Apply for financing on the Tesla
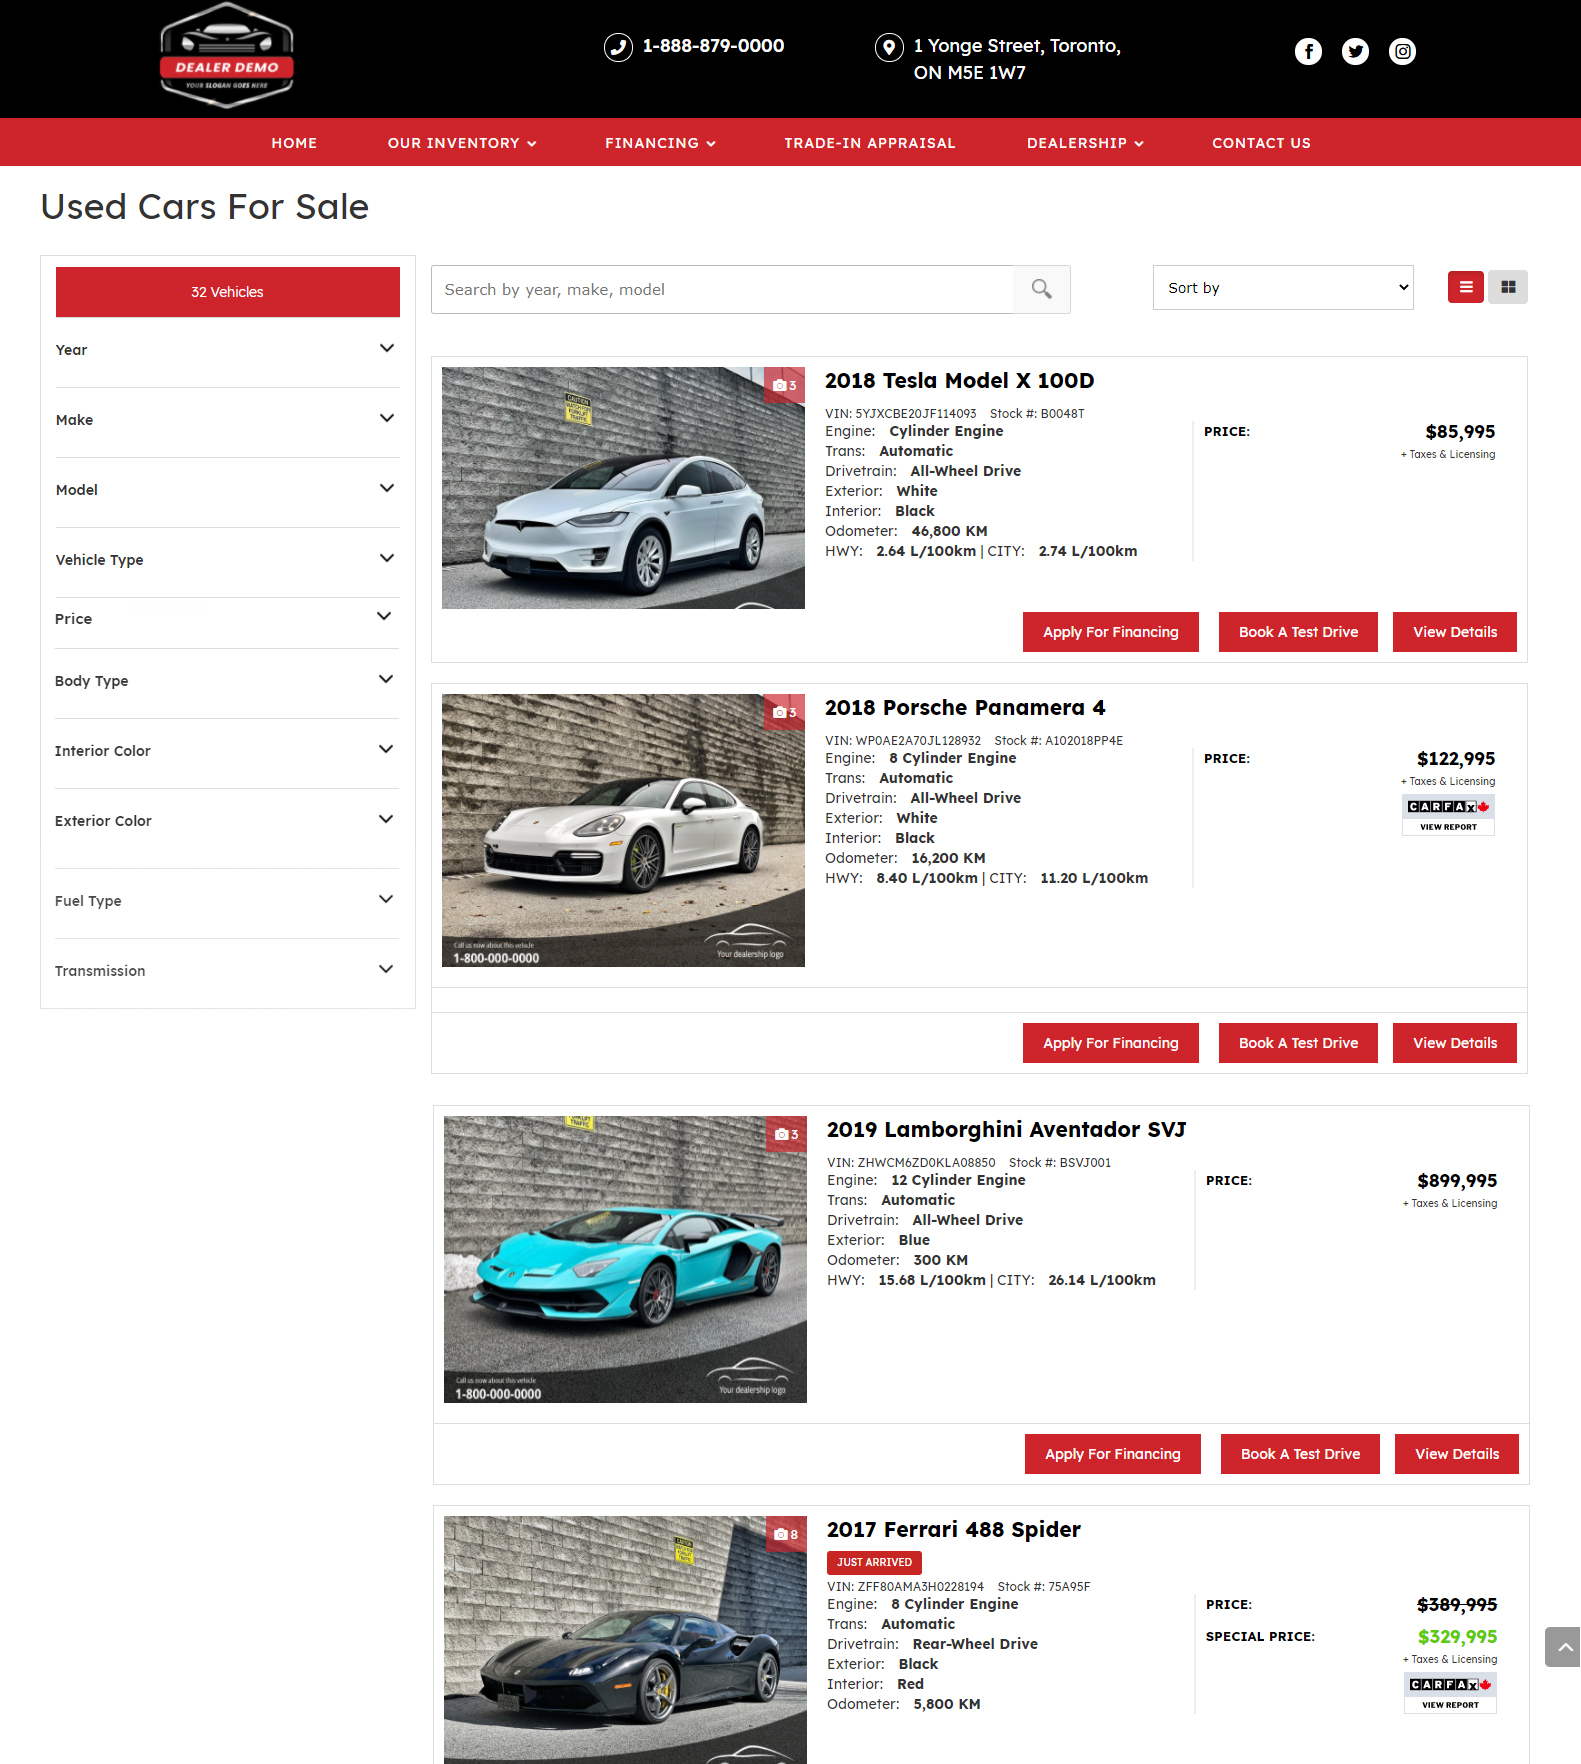This screenshot has width=1581, height=1764. pyautogui.click(x=1110, y=632)
